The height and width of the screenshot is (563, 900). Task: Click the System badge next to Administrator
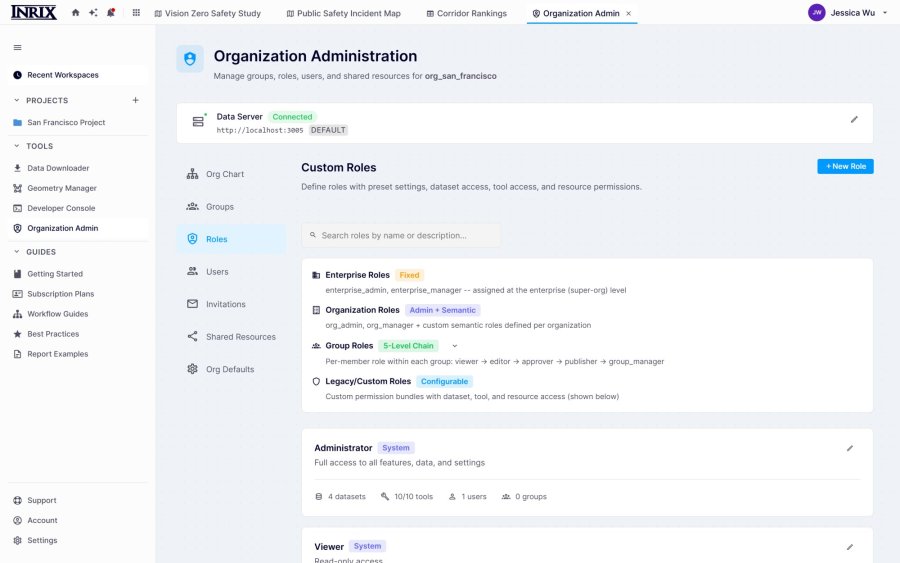click(396, 448)
